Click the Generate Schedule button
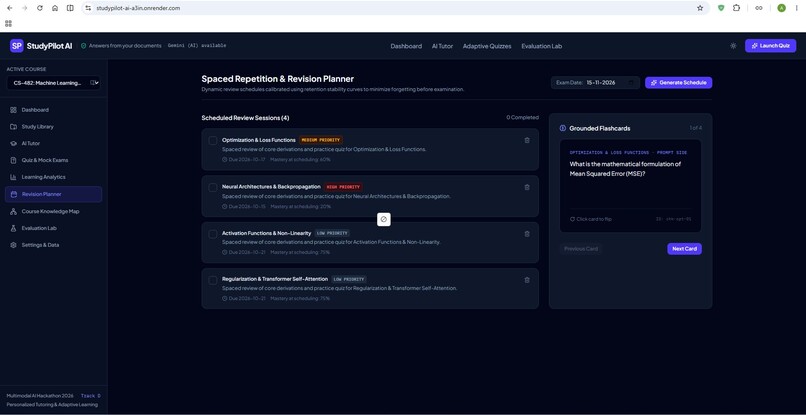Viewport: 806px width, 415px height. coord(679,82)
